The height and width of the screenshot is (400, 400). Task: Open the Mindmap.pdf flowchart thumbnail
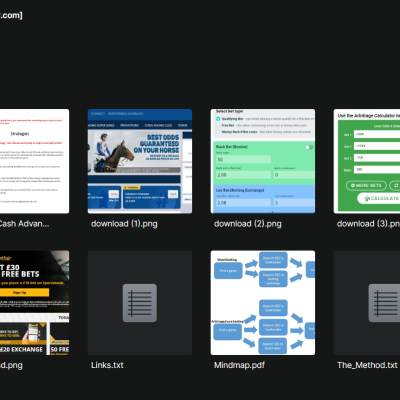pyautogui.click(x=263, y=303)
